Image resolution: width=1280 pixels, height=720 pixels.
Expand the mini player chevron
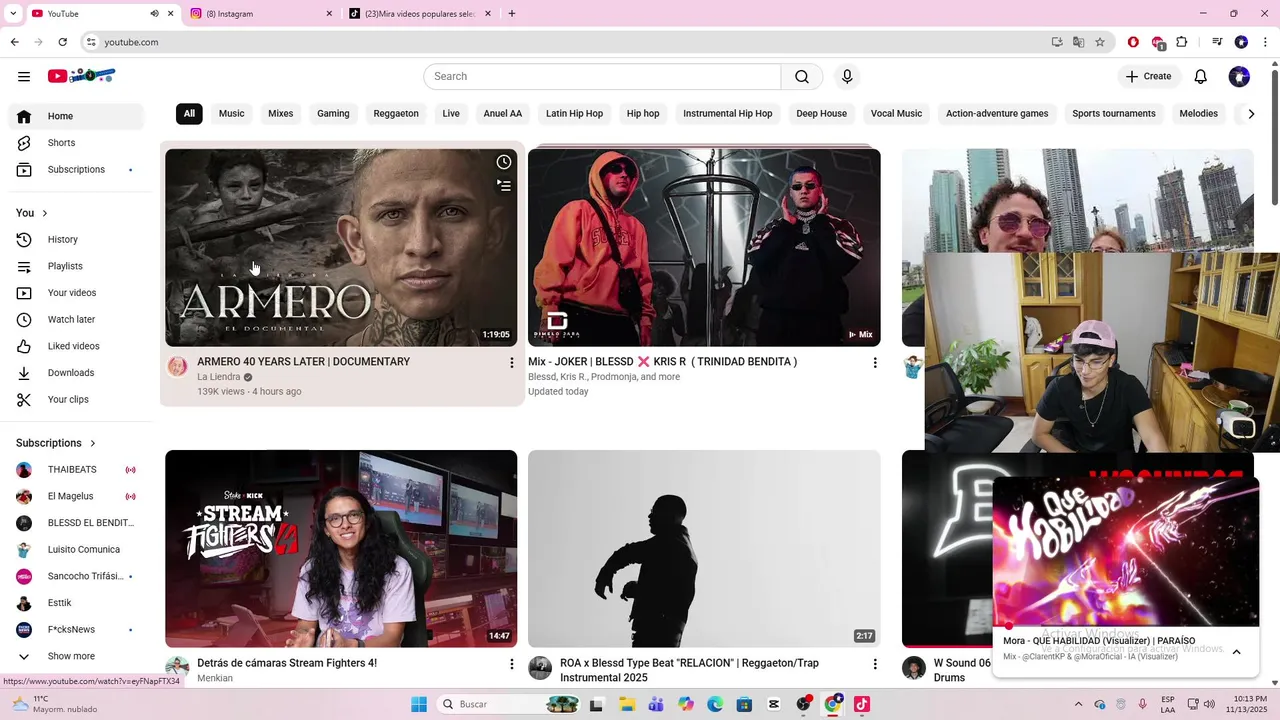click(1236, 652)
